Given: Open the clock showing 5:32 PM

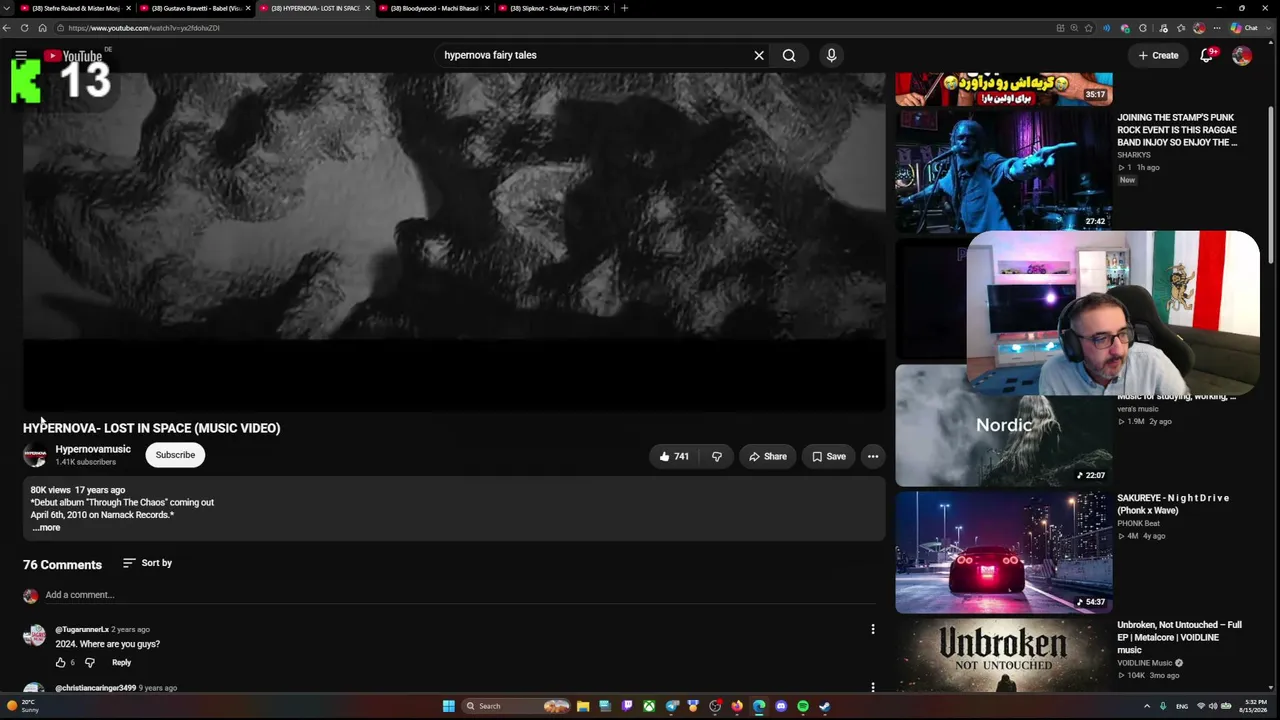Looking at the screenshot, I should 1251,706.
